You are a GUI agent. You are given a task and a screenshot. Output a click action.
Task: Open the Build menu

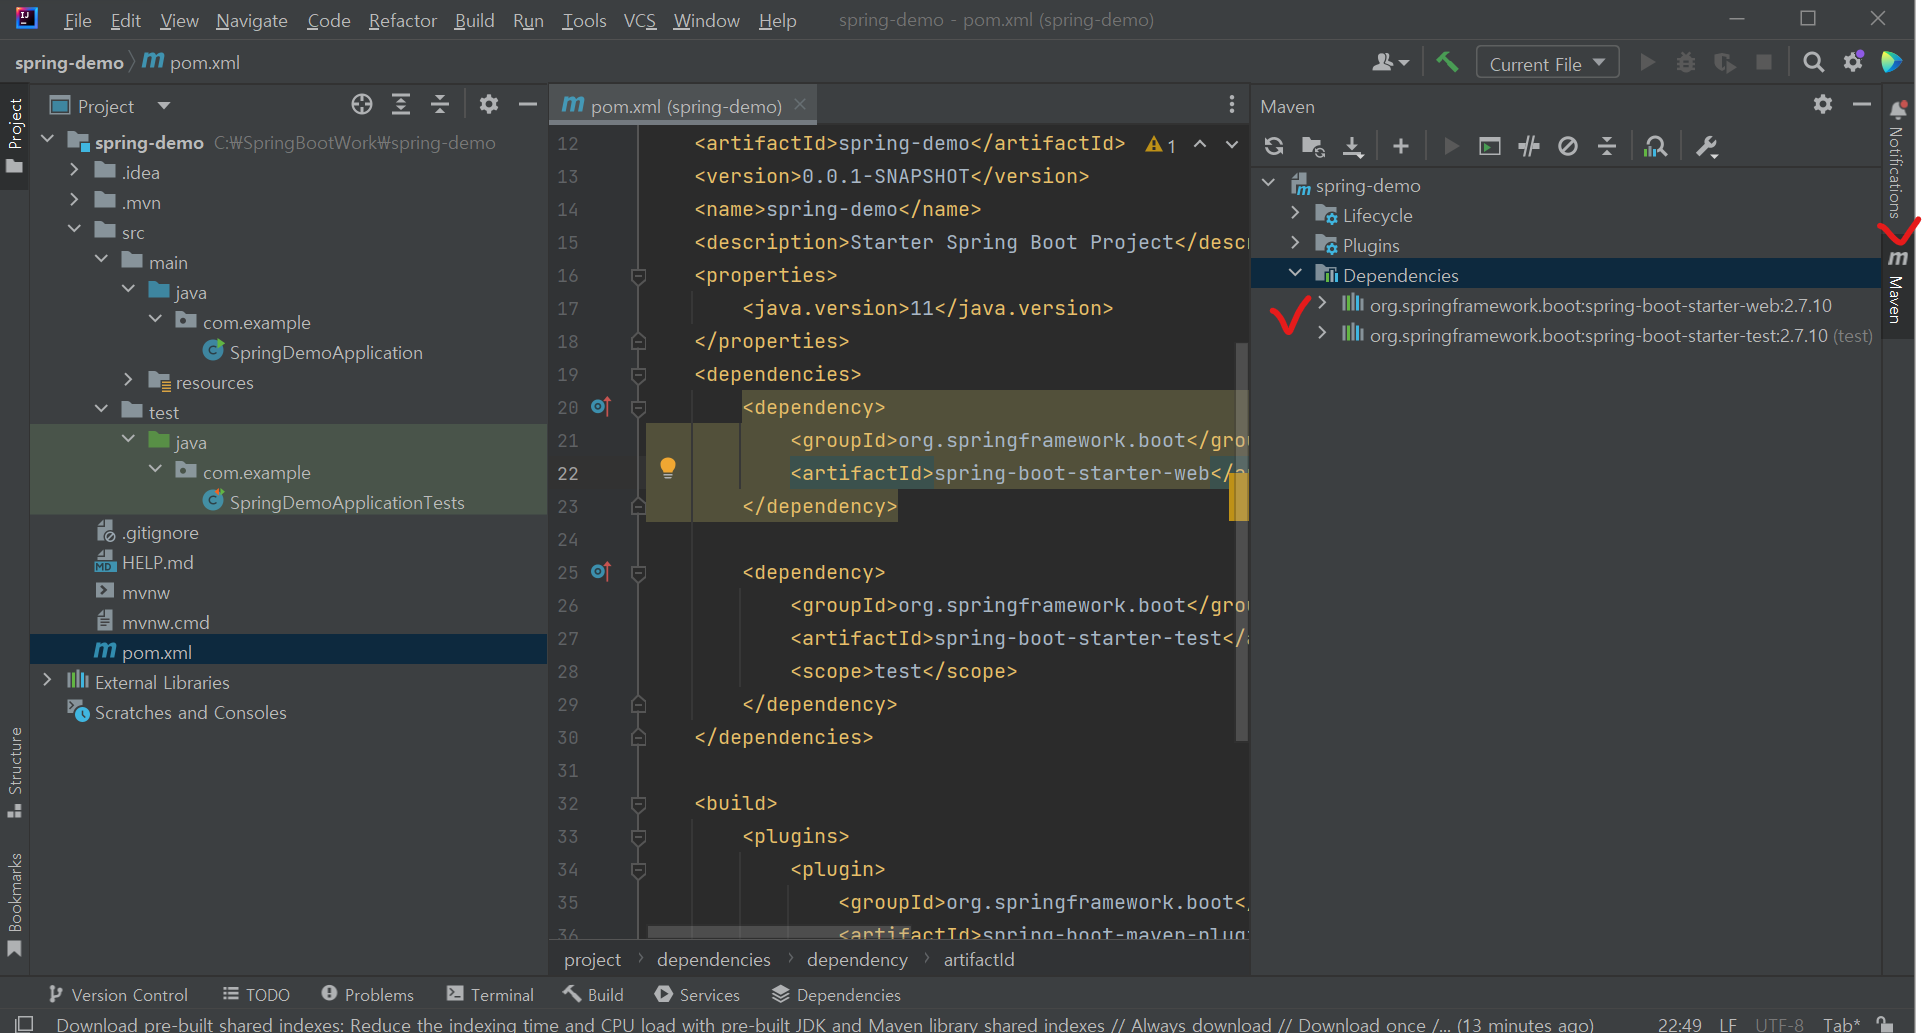[474, 20]
